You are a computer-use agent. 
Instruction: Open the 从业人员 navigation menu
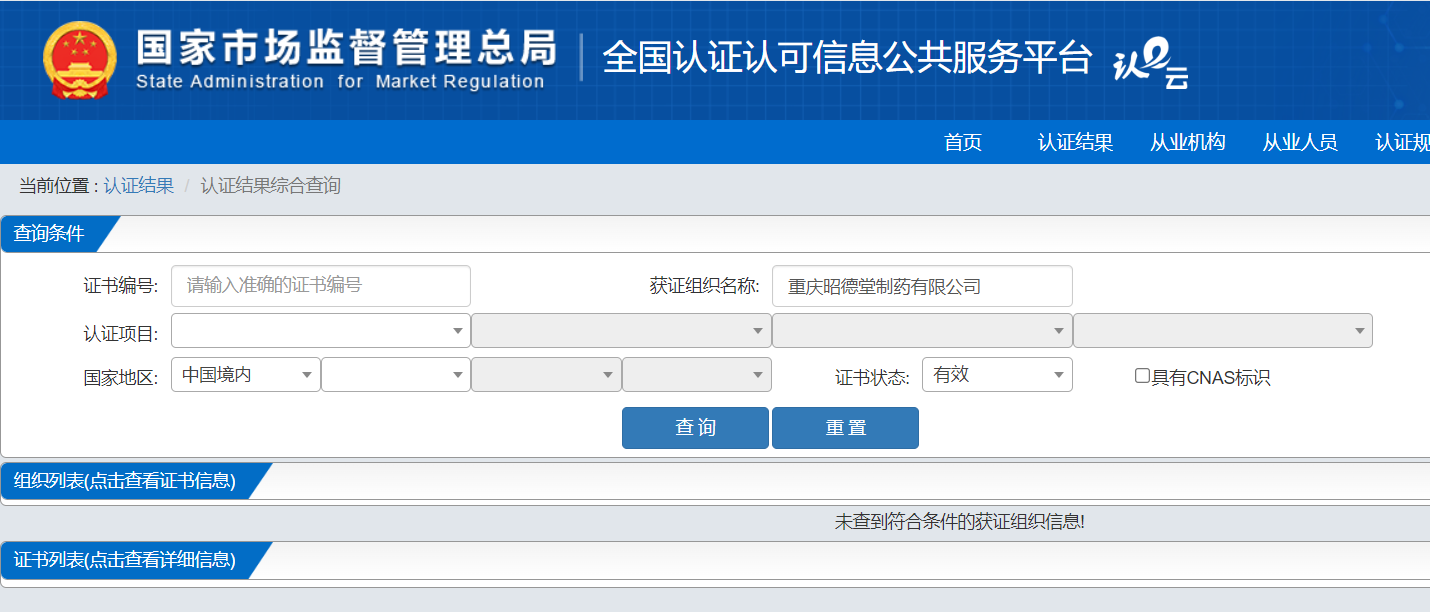click(x=1300, y=142)
